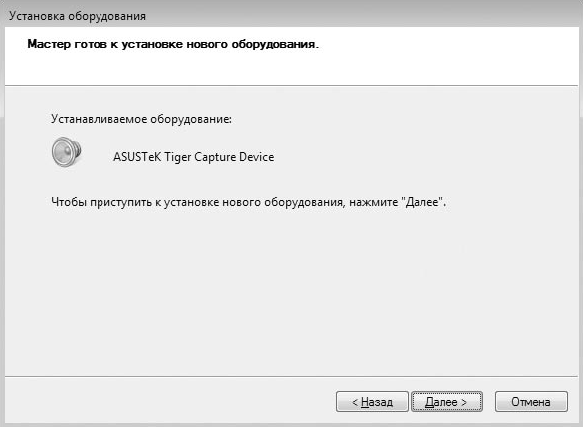Click the "Tiger Capture" text in device name
The image size is (583, 427).
[200, 157]
